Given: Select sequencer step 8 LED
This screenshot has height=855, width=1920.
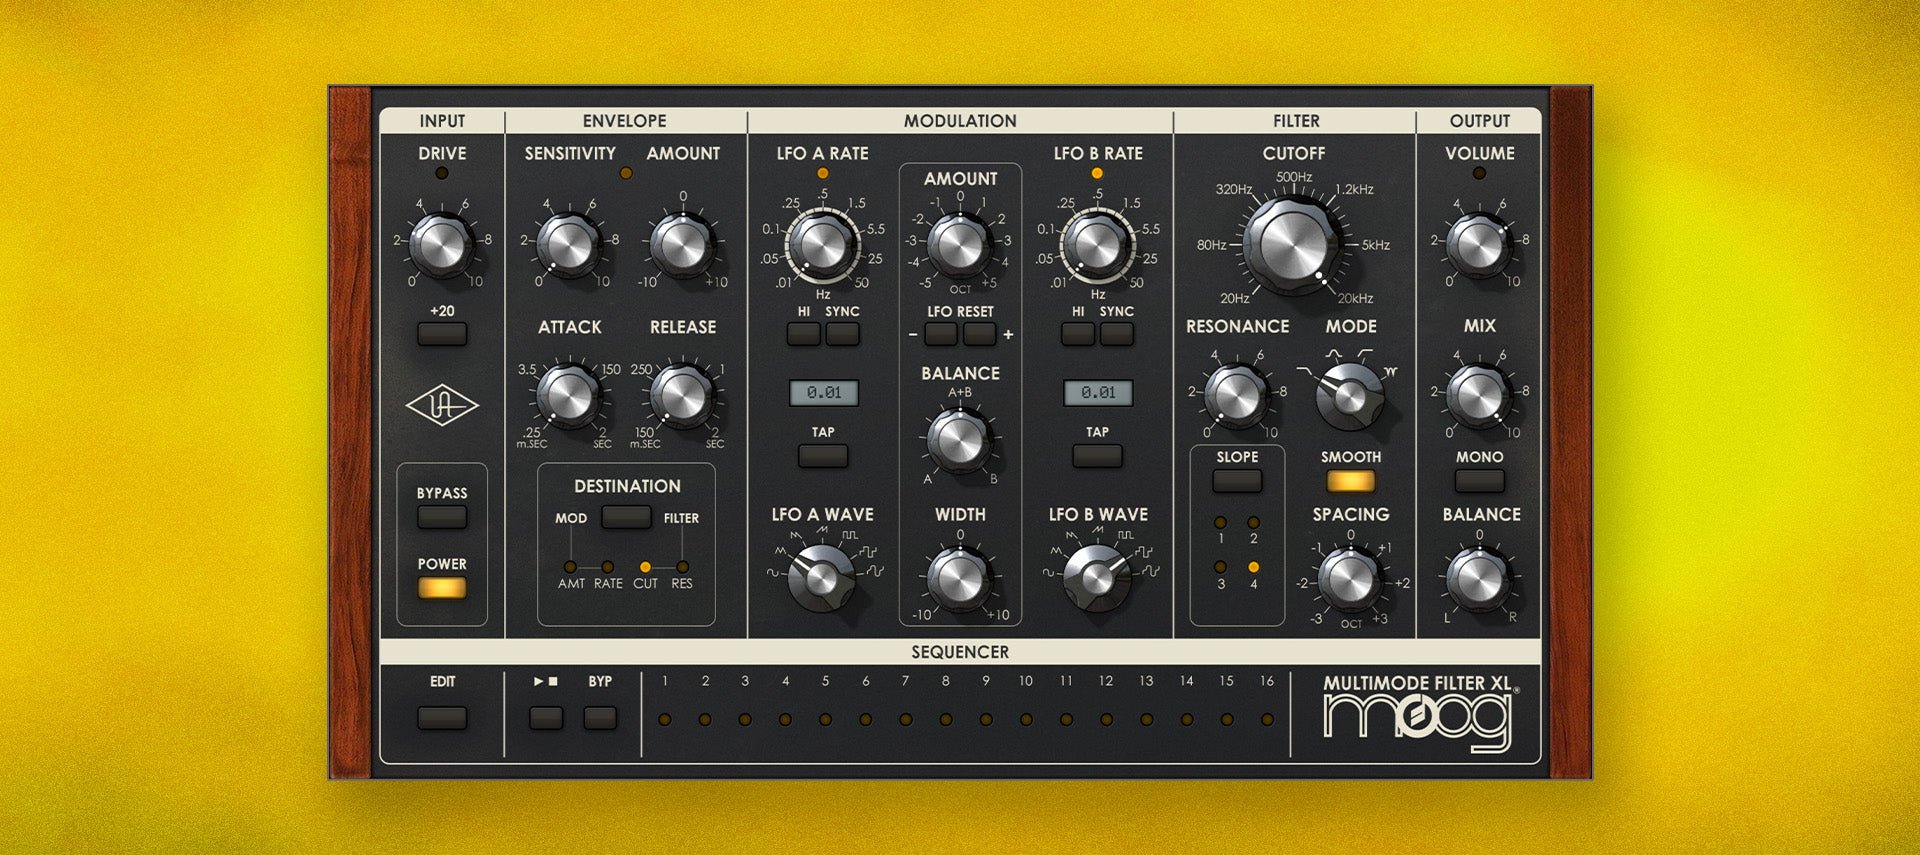Looking at the screenshot, I should (946, 719).
